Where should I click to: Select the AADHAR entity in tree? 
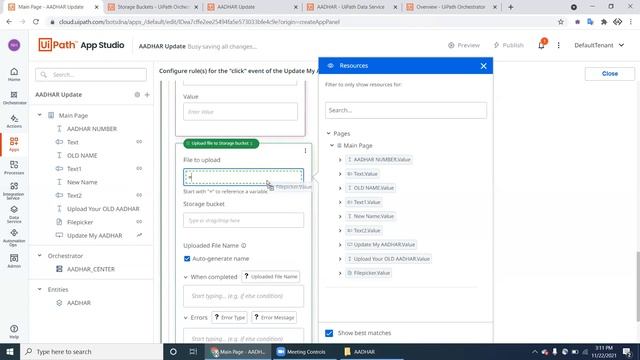point(79,303)
